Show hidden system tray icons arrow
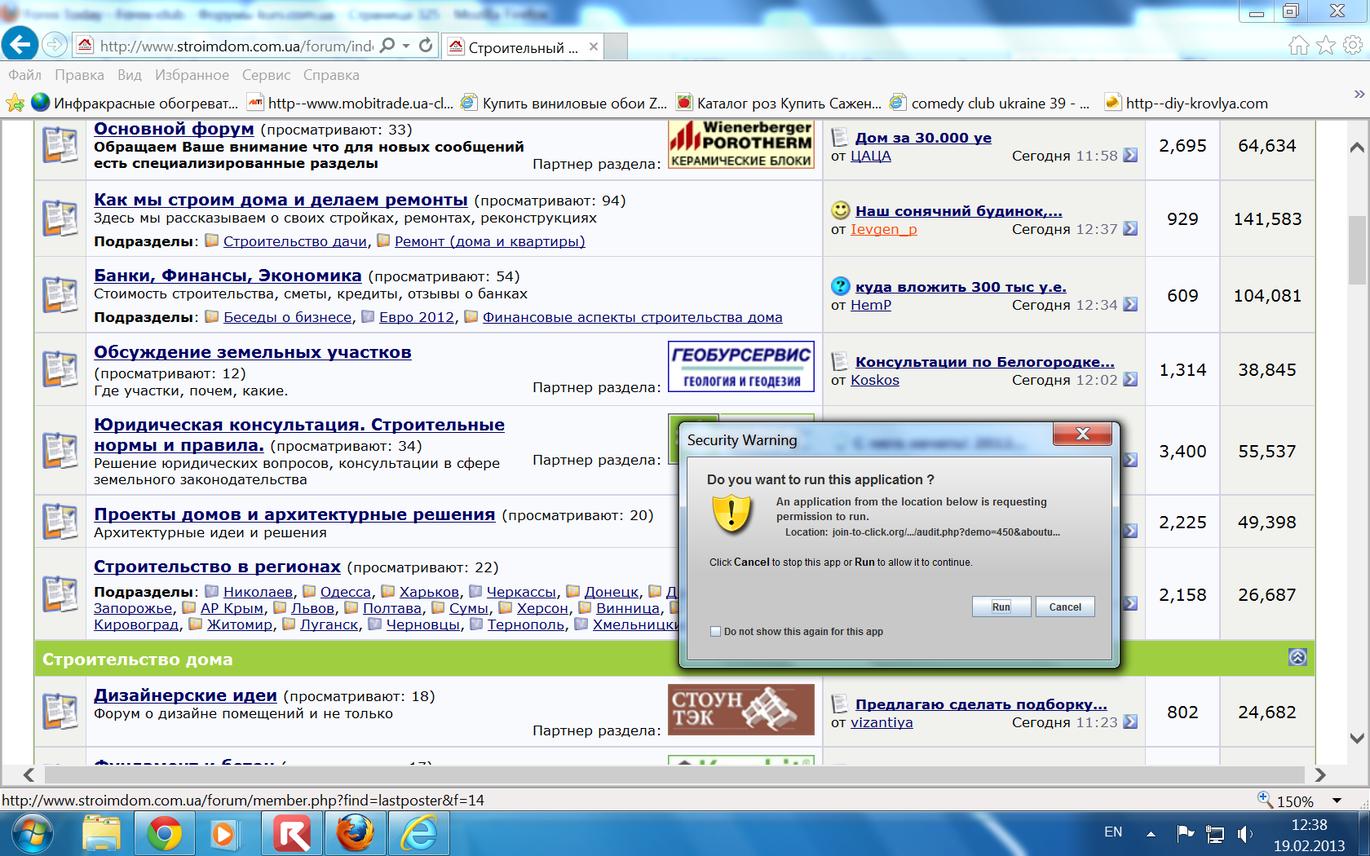 (1152, 832)
